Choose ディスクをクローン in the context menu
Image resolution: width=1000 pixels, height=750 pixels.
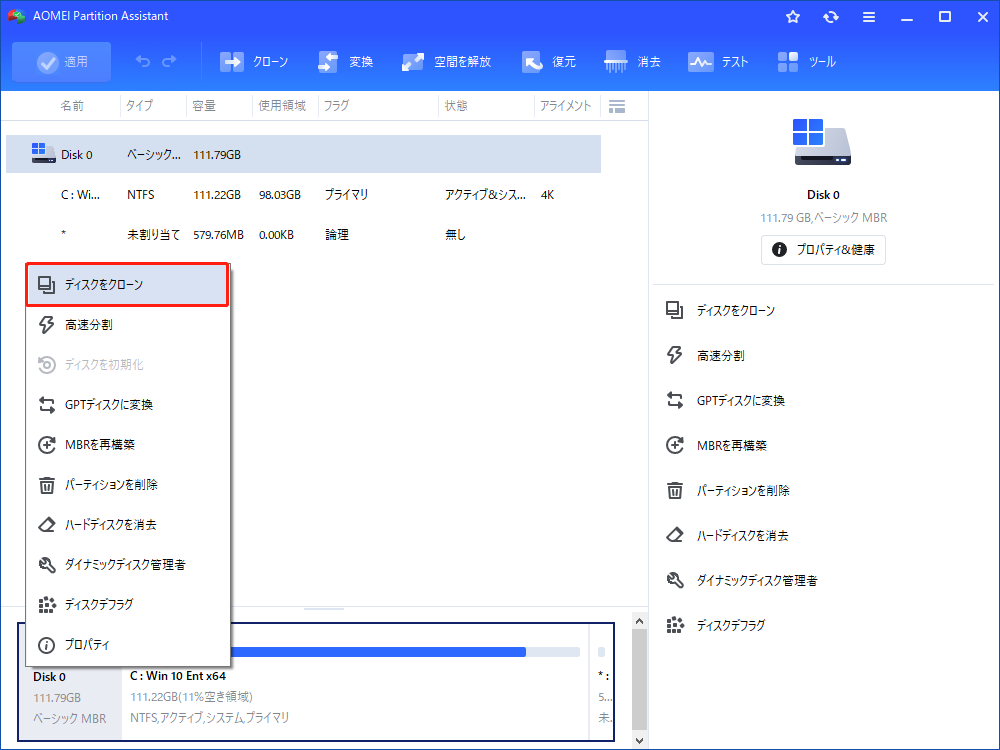[128, 284]
